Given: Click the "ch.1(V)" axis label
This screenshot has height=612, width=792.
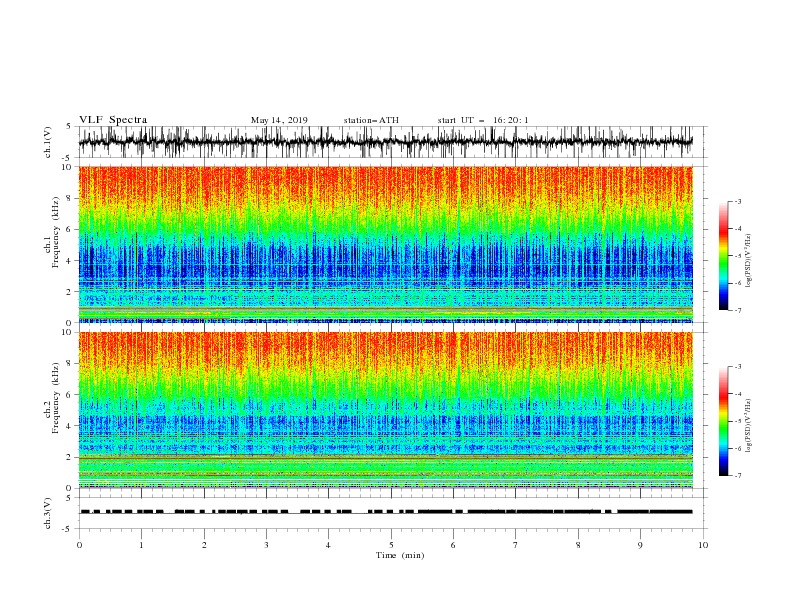Looking at the screenshot, I should tap(48, 143).
